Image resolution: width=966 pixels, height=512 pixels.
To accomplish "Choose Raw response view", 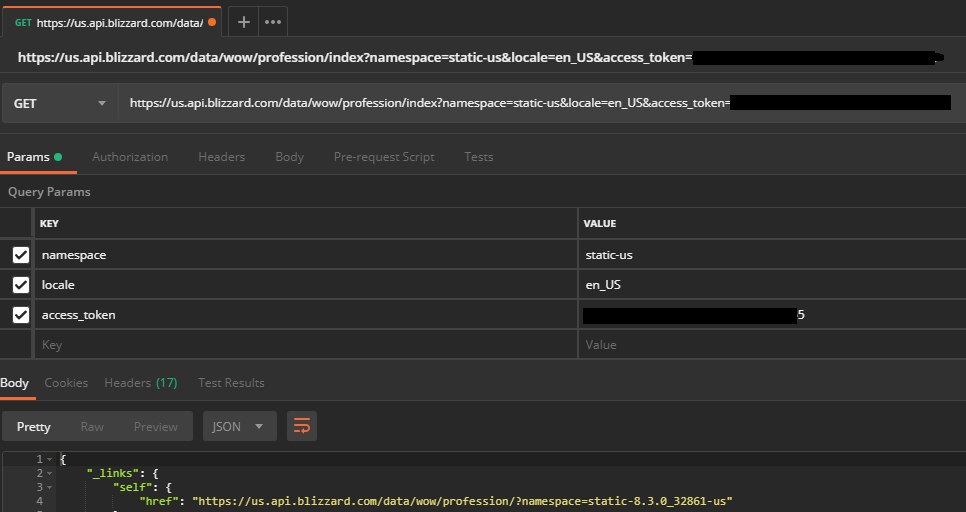I will tap(92, 426).
